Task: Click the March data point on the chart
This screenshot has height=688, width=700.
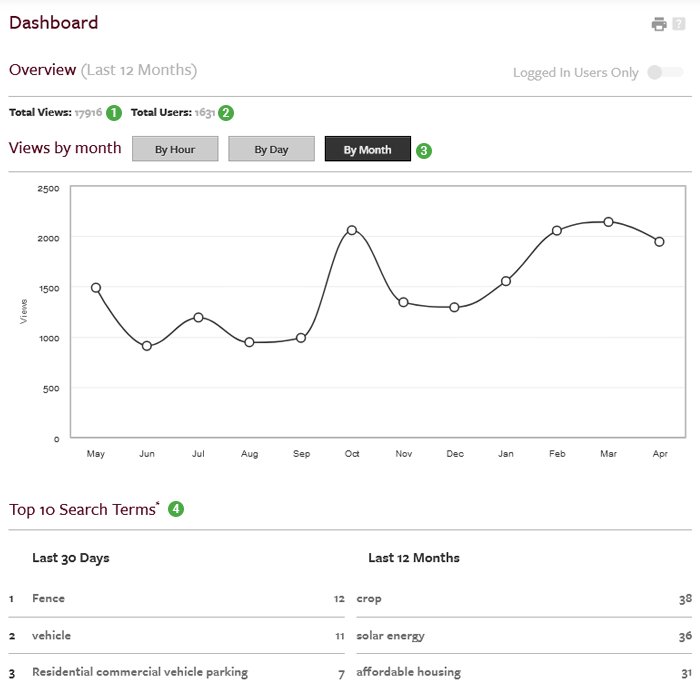Action: [x=608, y=222]
